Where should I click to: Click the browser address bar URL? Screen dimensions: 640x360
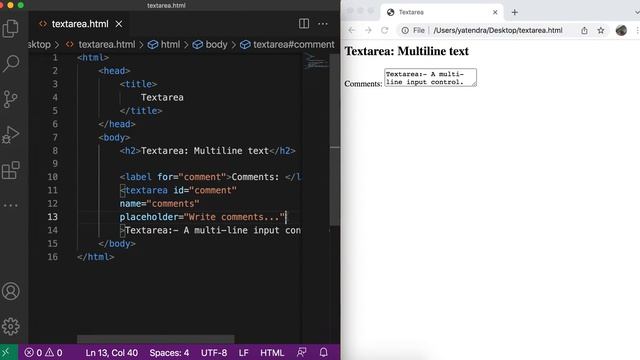pyautogui.click(x=498, y=30)
